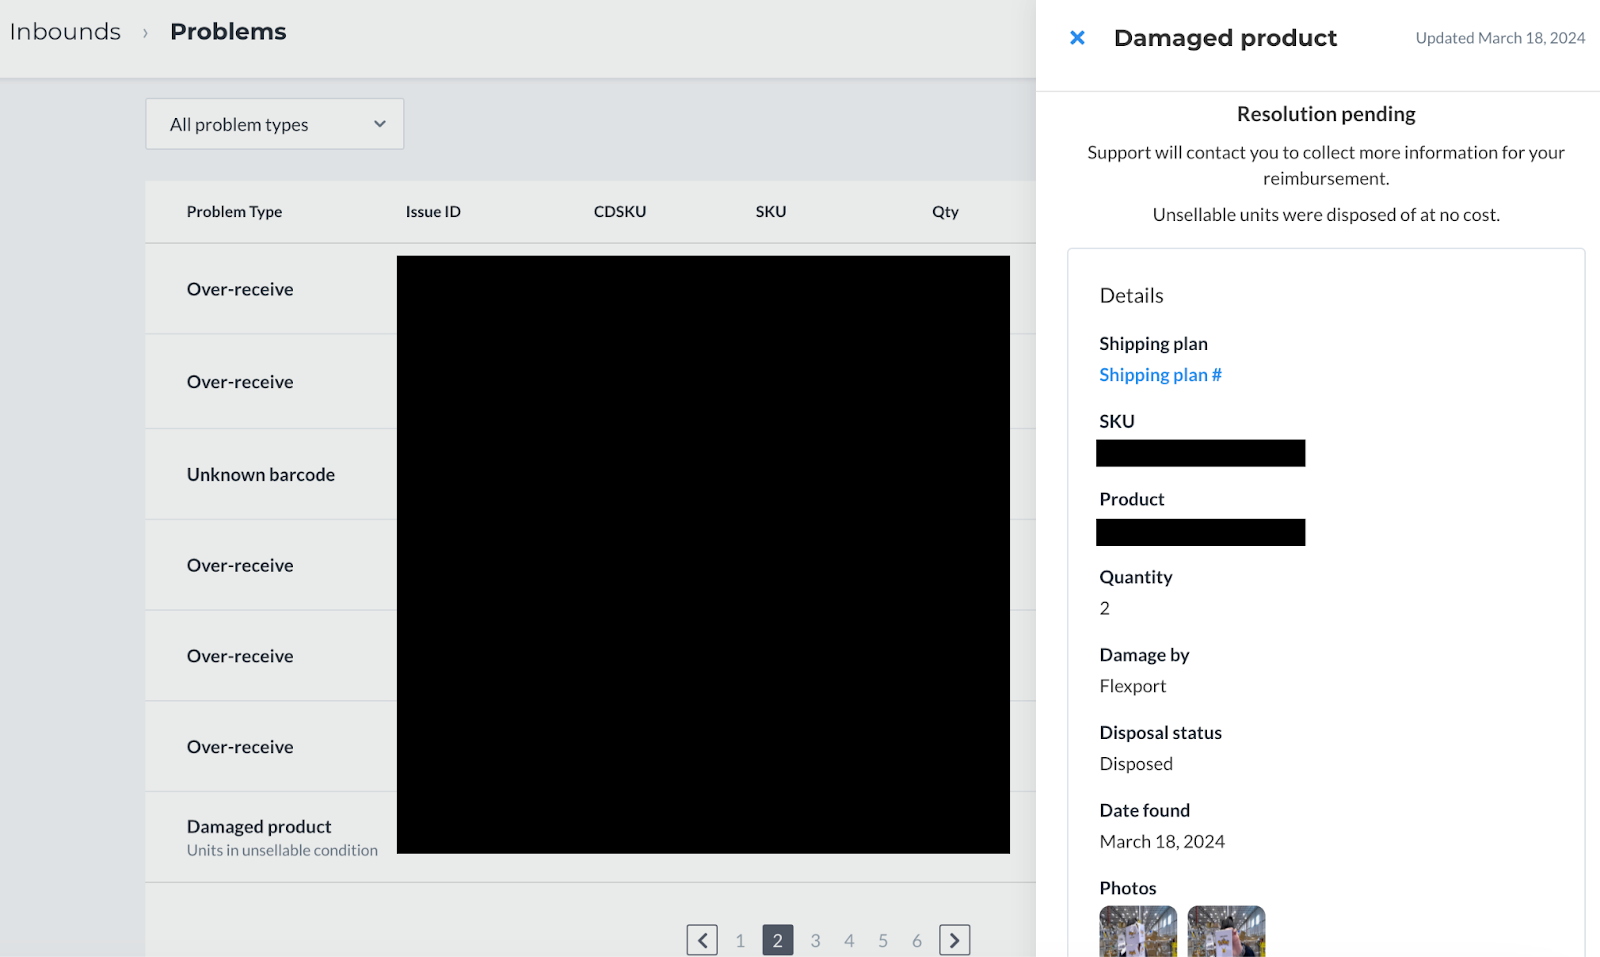Click the SKU column header in table
Image resolution: width=1600 pixels, height=957 pixels.
click(x=771, y=212)
